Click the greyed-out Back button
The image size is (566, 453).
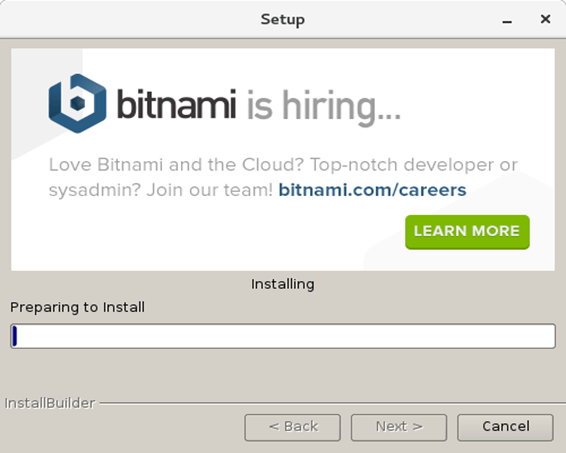[293, 427]
